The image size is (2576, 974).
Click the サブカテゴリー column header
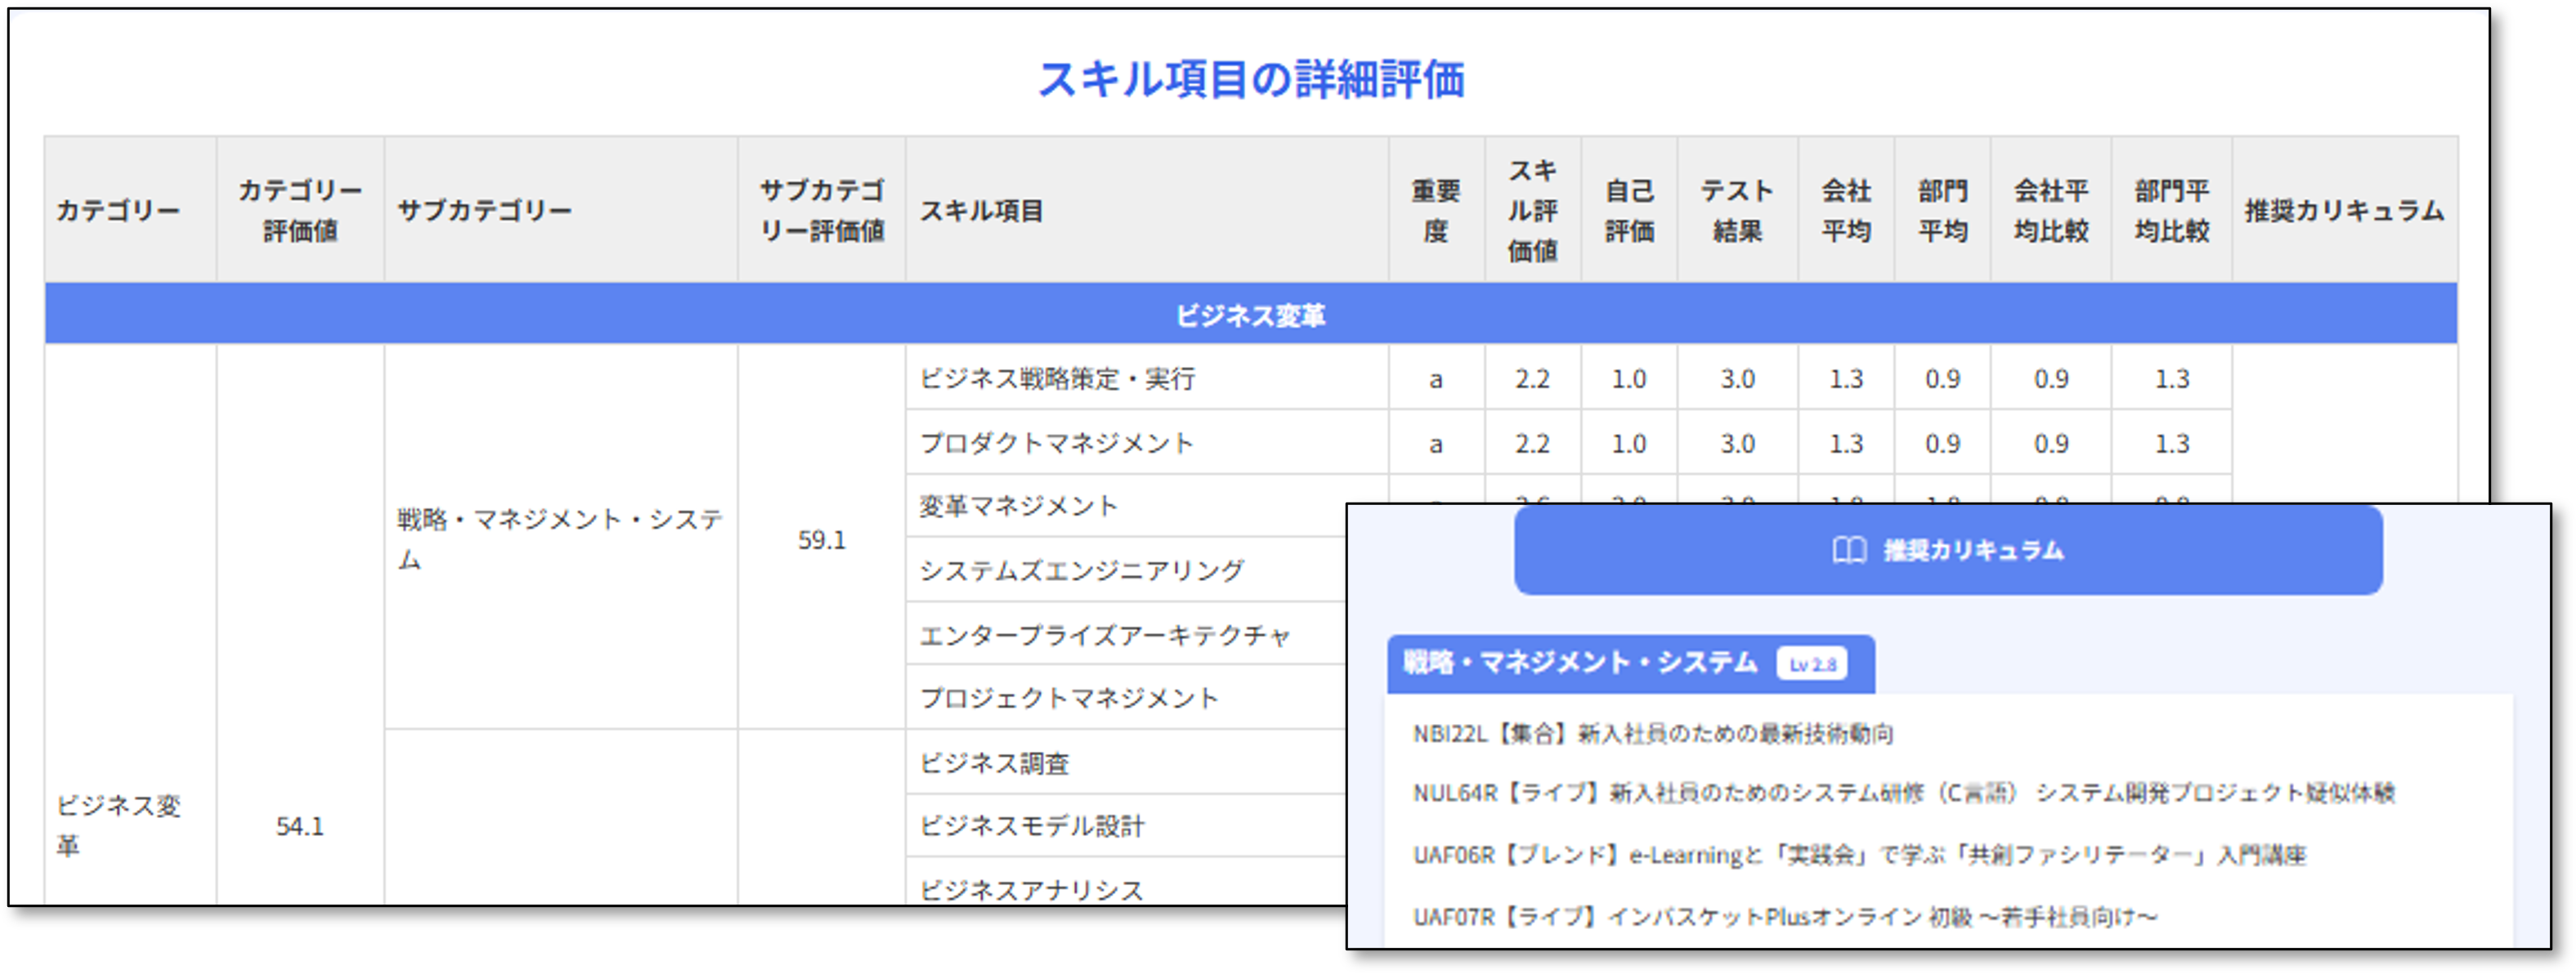(485, 211)
